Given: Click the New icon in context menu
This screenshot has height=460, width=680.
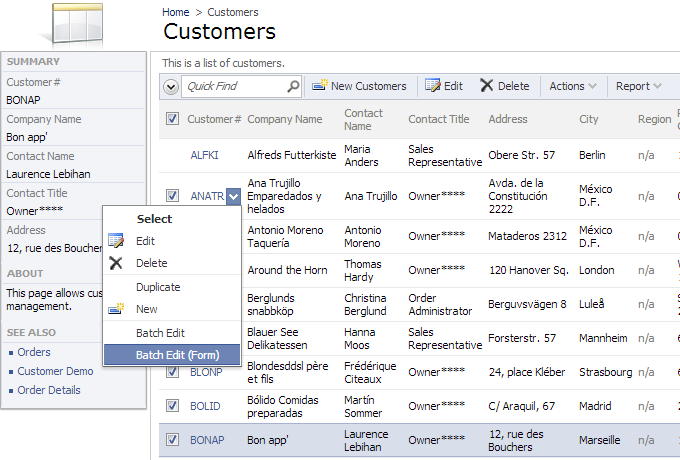Looking at the screenshot, I should [117, 309].
